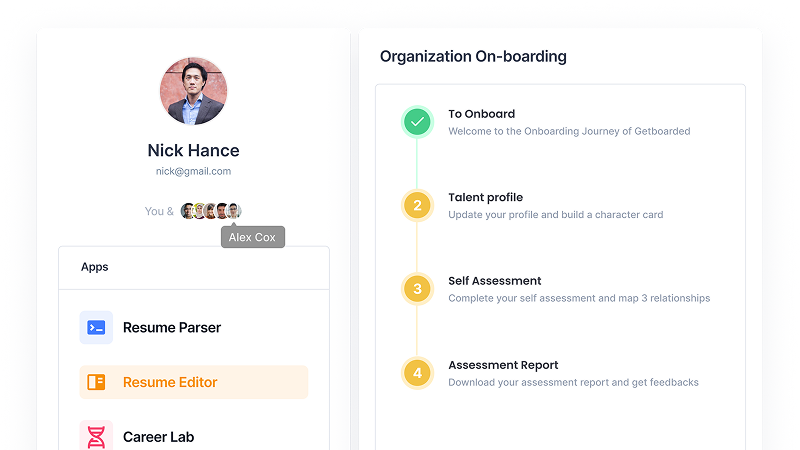Click the first team member avatar
This screenshot has width=800, height=450.
pos(187,211)
